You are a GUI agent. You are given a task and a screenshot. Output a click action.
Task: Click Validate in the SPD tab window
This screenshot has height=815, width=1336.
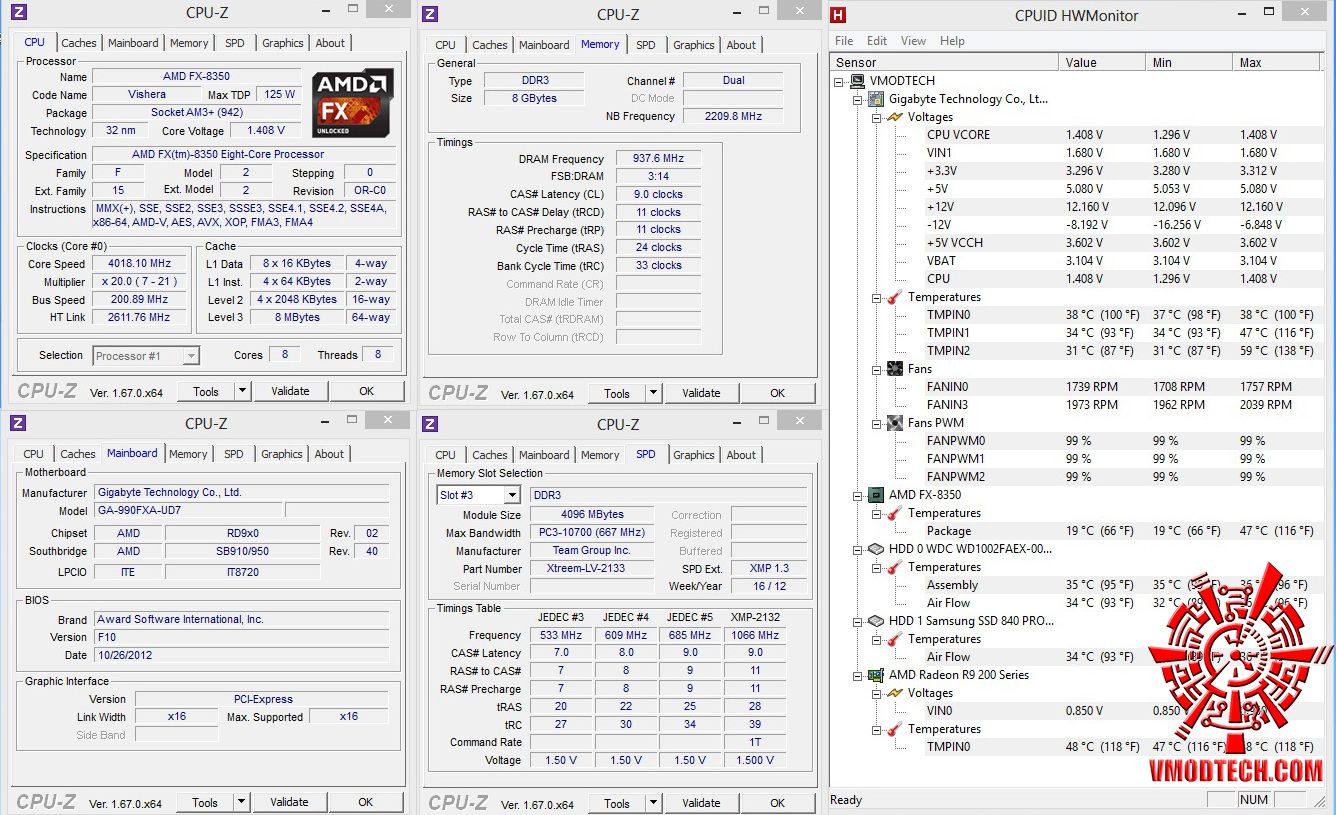pyautogui.click(x=701, y=803)
